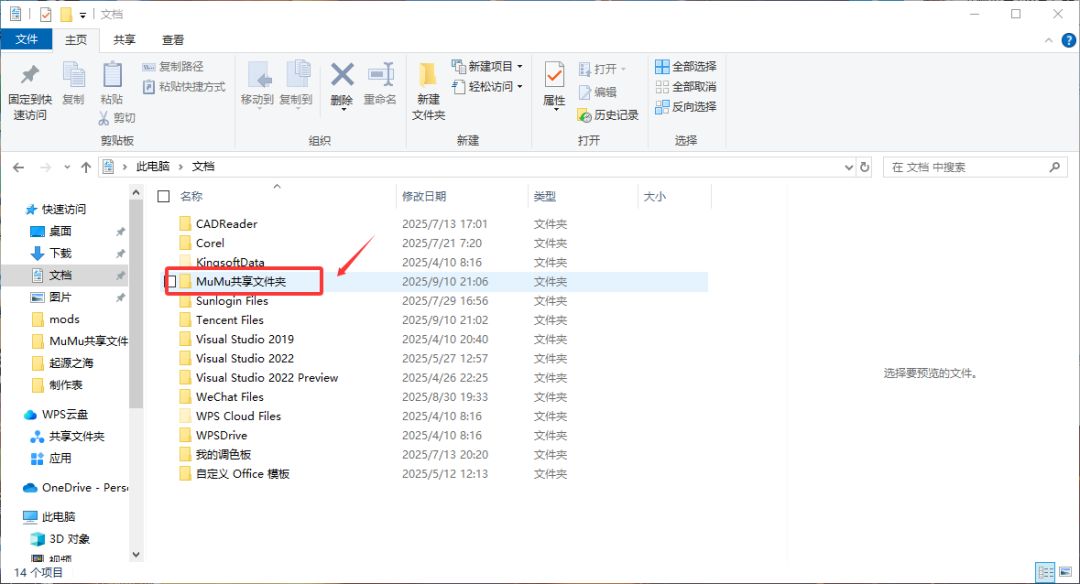Switch to the View (查看) ribbon tab

[x=173, y=40]
